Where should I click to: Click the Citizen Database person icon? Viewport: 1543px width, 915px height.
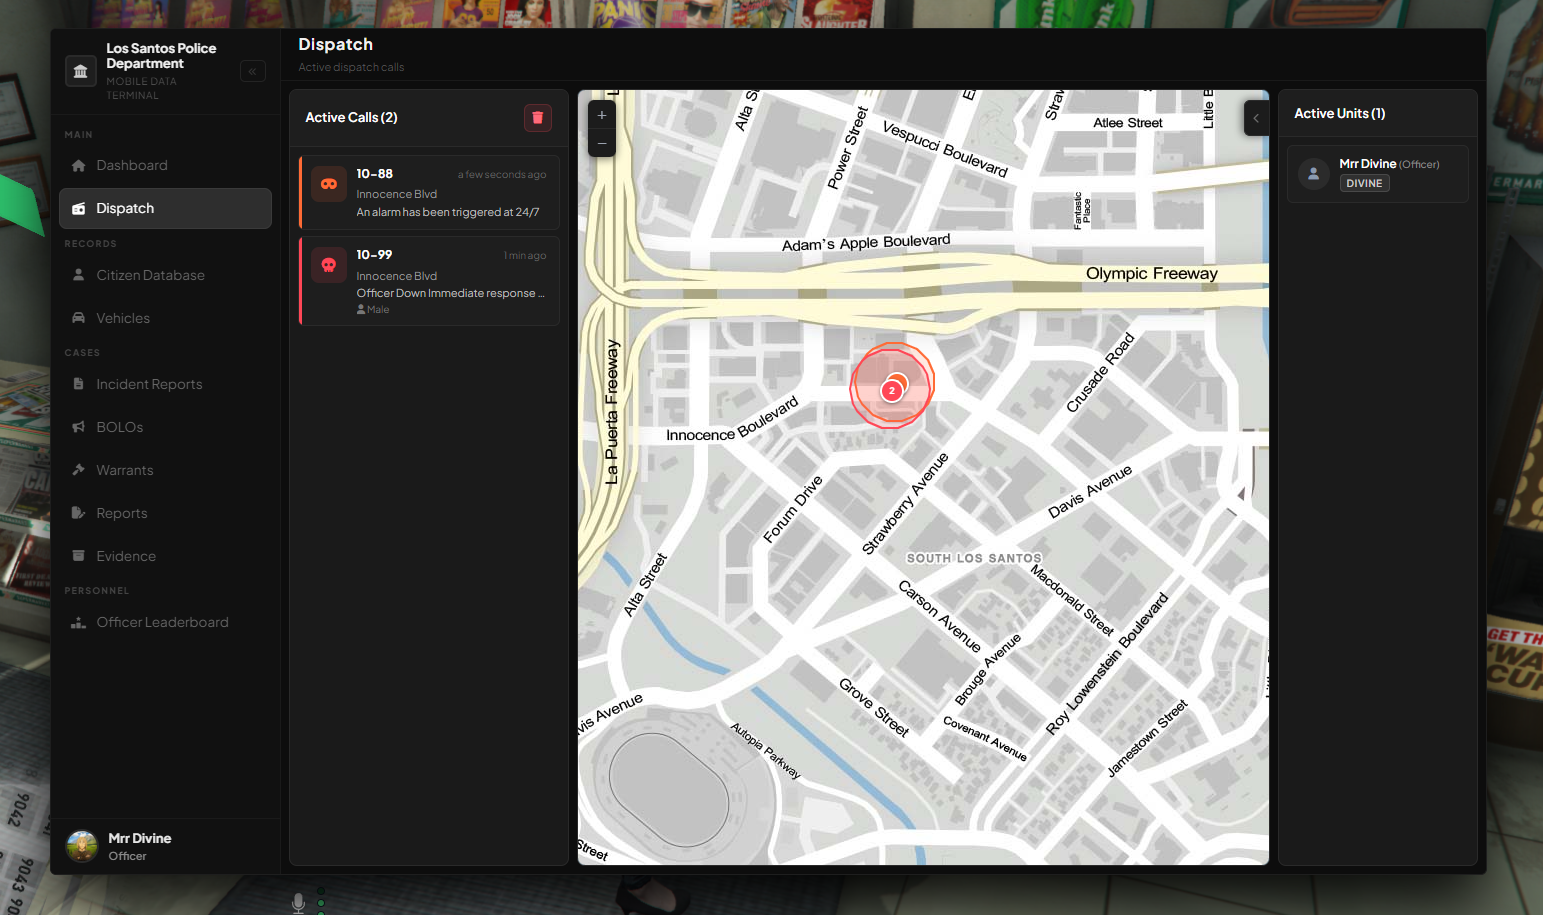78,275
